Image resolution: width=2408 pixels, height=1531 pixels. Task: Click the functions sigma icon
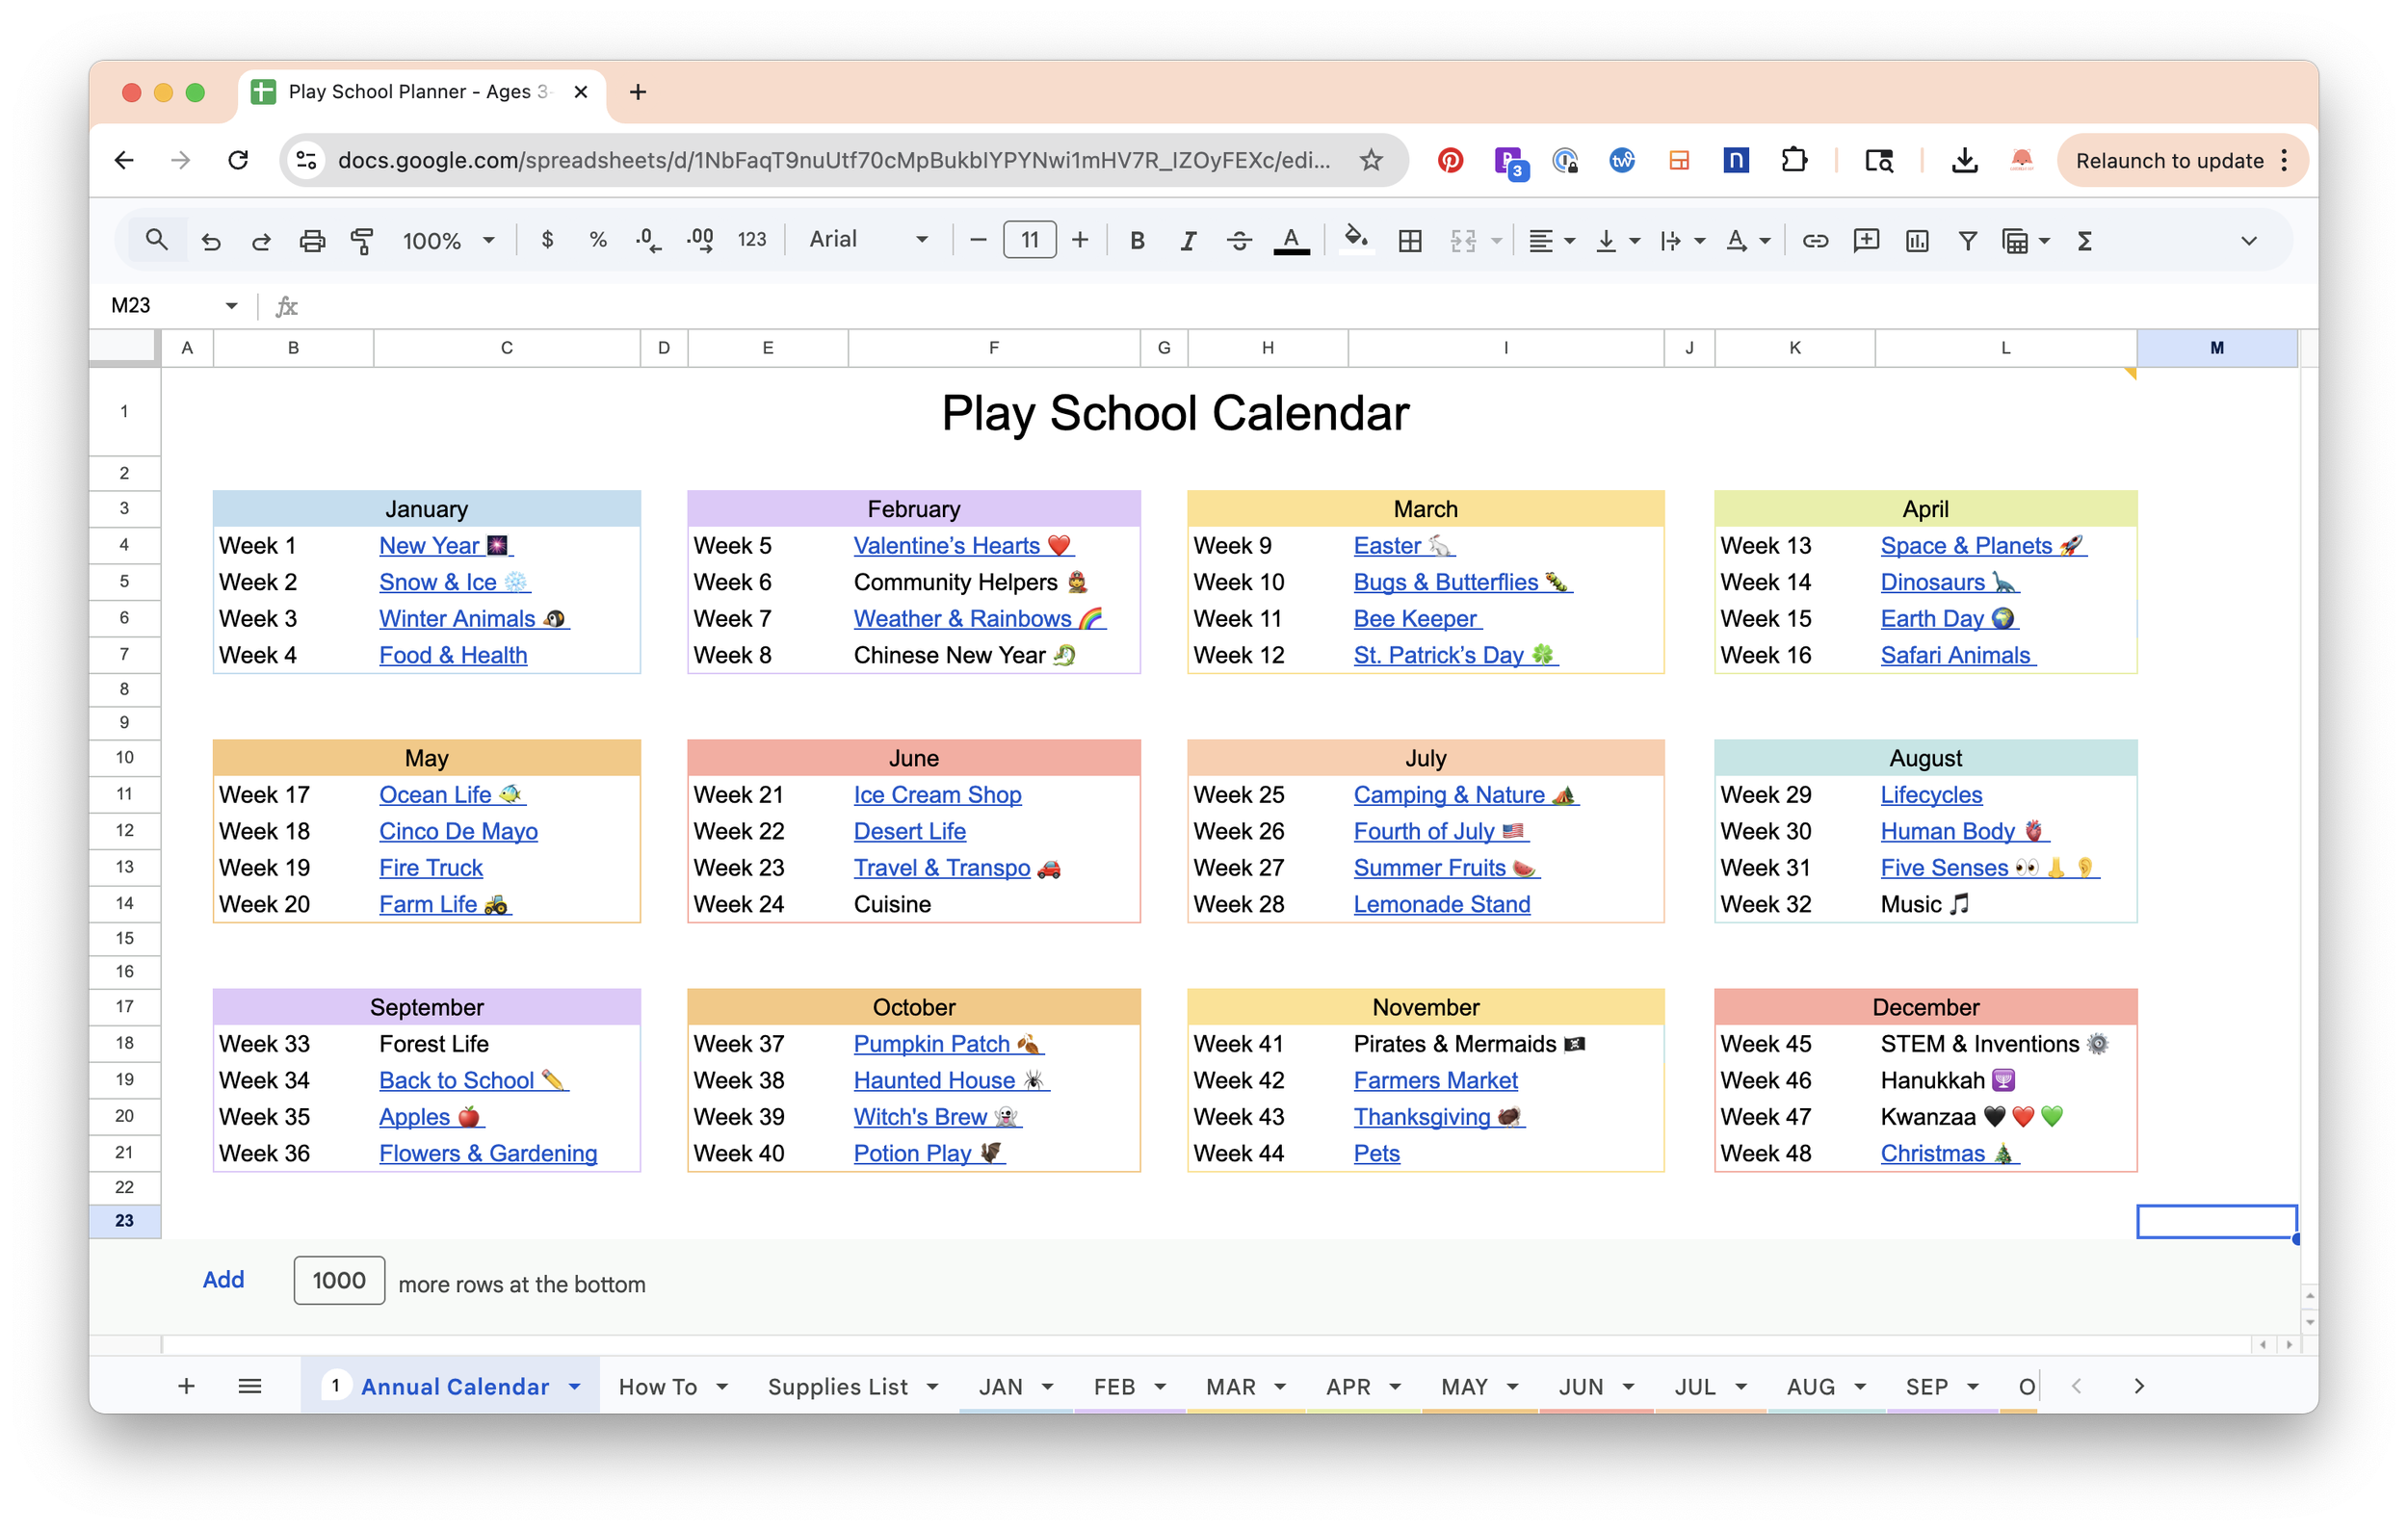coord(2084,241)
